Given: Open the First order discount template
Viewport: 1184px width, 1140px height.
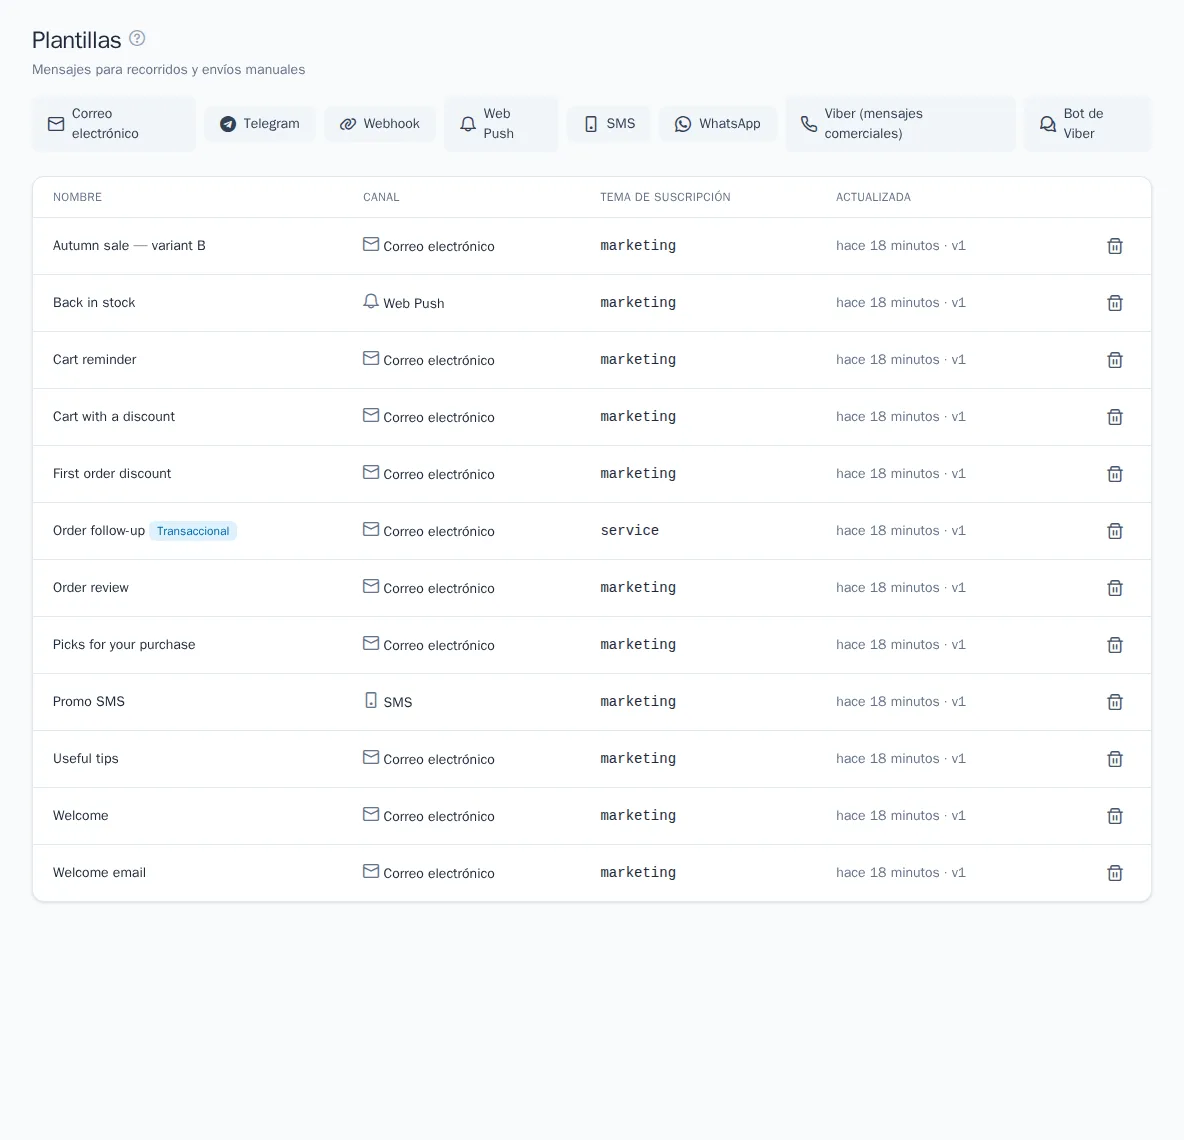Looking at the screenshot, I should click(112, 473).
